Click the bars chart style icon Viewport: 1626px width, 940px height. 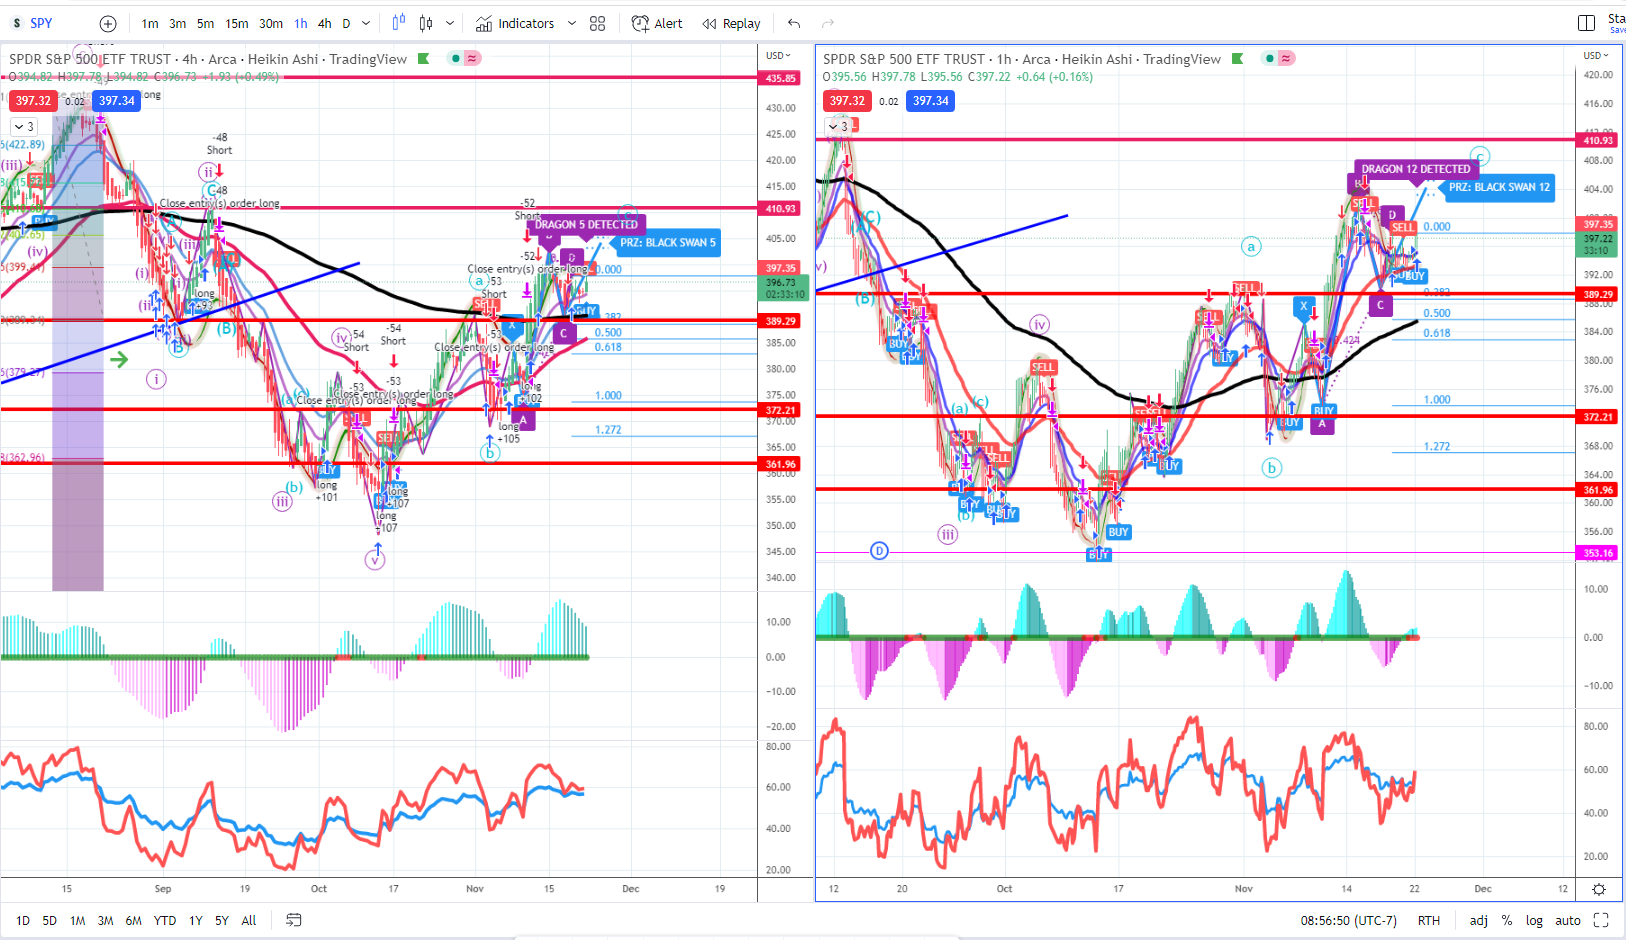pos(399,23)
